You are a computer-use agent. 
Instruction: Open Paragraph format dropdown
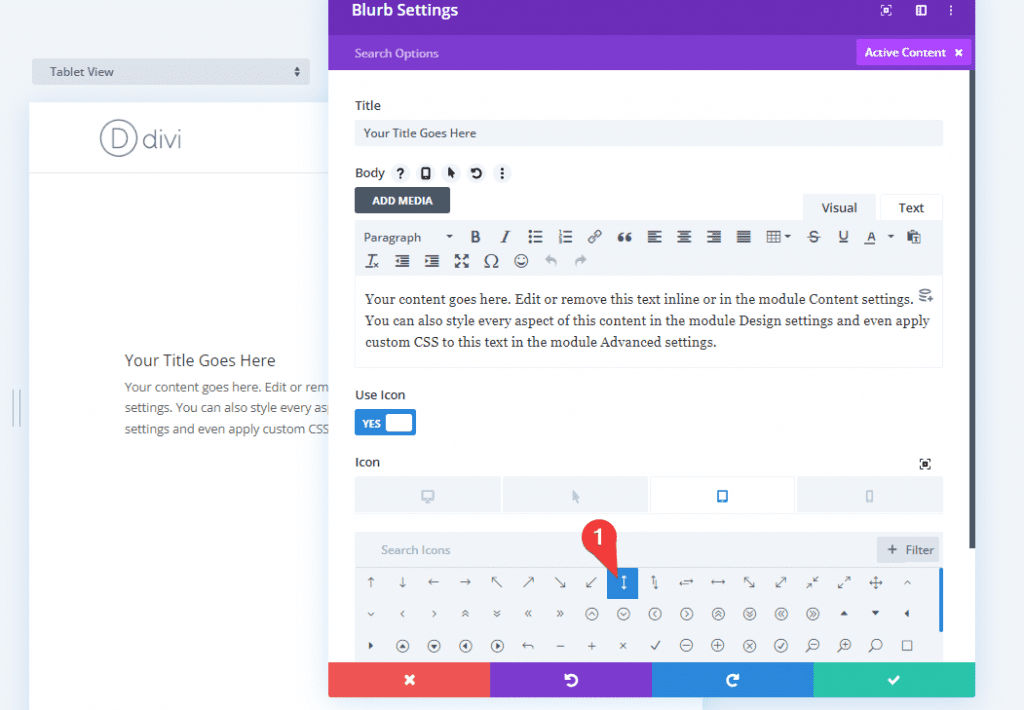tap(408, 237)
